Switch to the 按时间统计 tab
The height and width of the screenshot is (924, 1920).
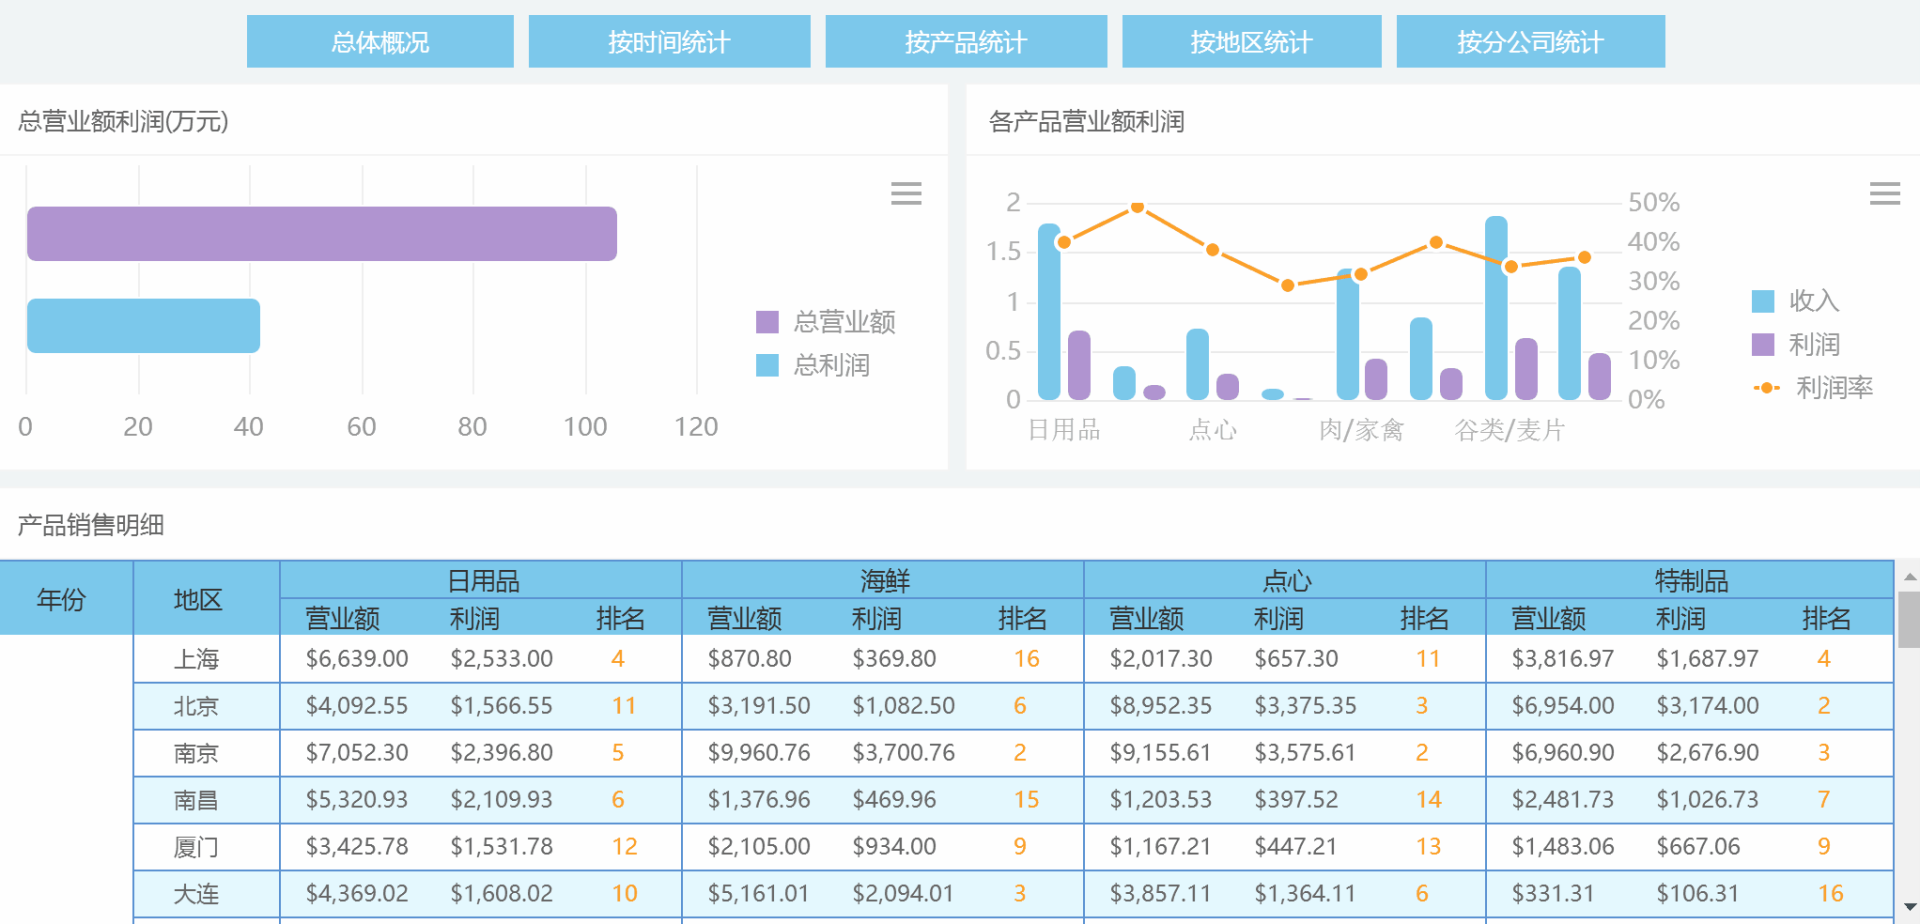pyautogui.click(x=669, y=41)
